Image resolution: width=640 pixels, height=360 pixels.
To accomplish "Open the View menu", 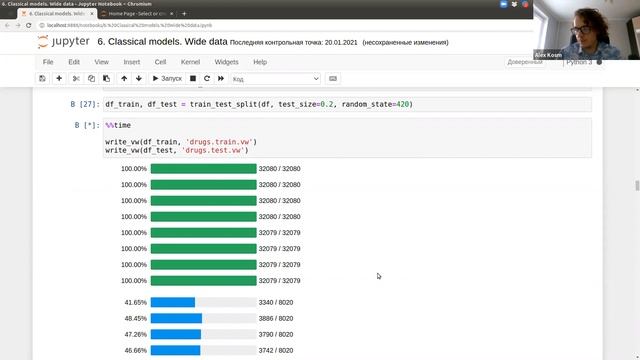I will 101,62.
